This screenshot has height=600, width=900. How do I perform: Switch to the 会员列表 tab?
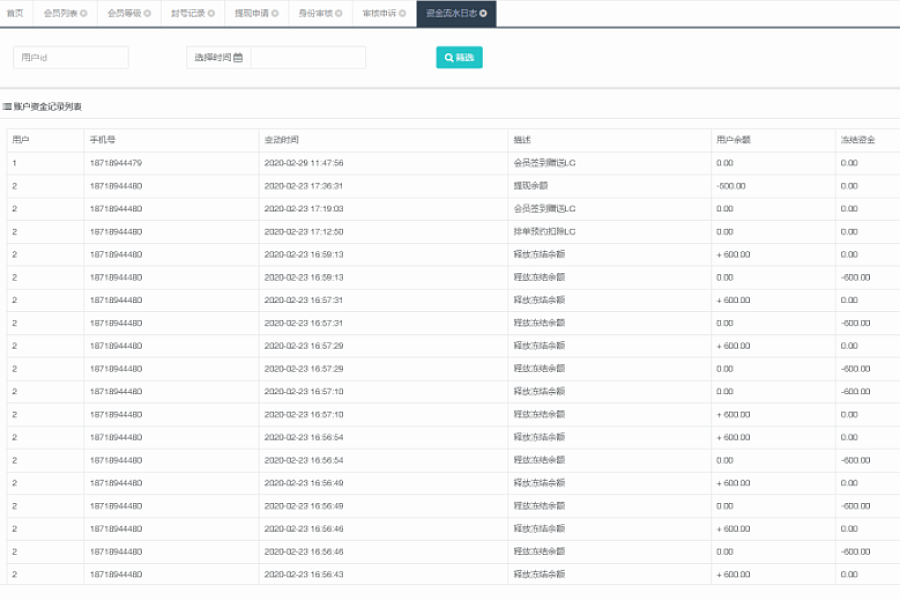pos(60,13)
